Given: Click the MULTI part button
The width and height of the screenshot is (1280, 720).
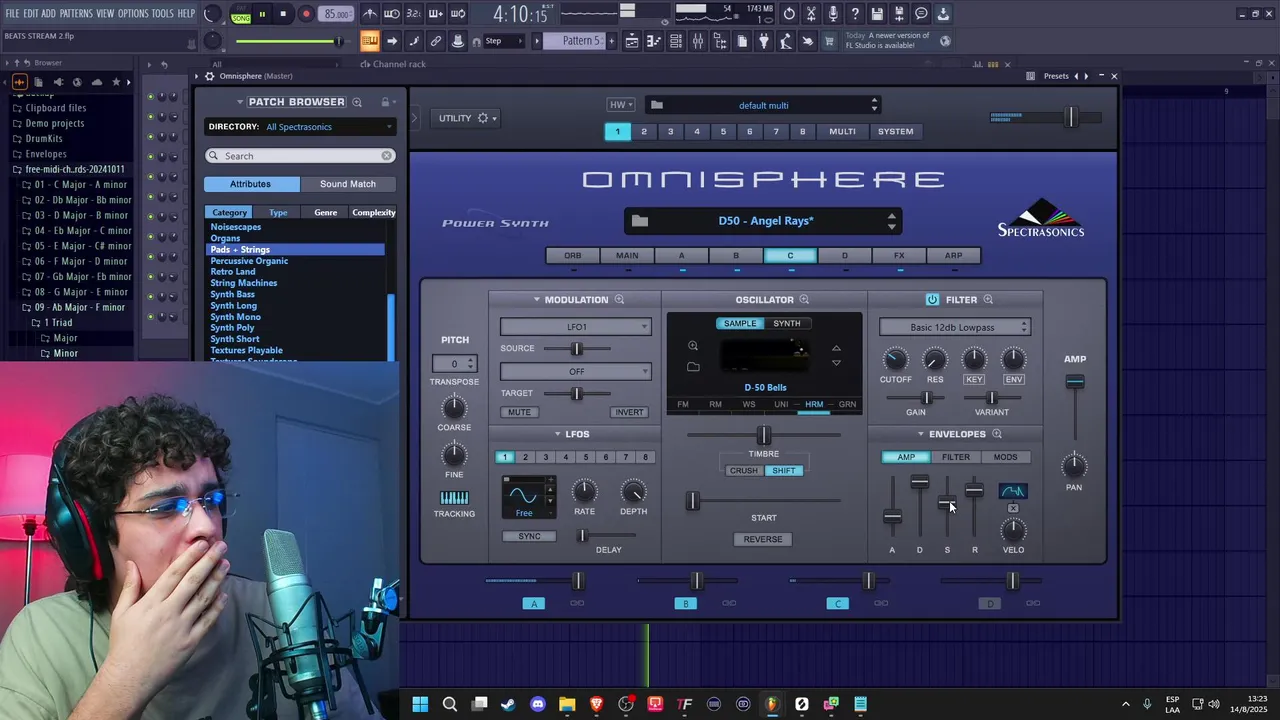Looking at the screenshot, I should coord(842,131).
